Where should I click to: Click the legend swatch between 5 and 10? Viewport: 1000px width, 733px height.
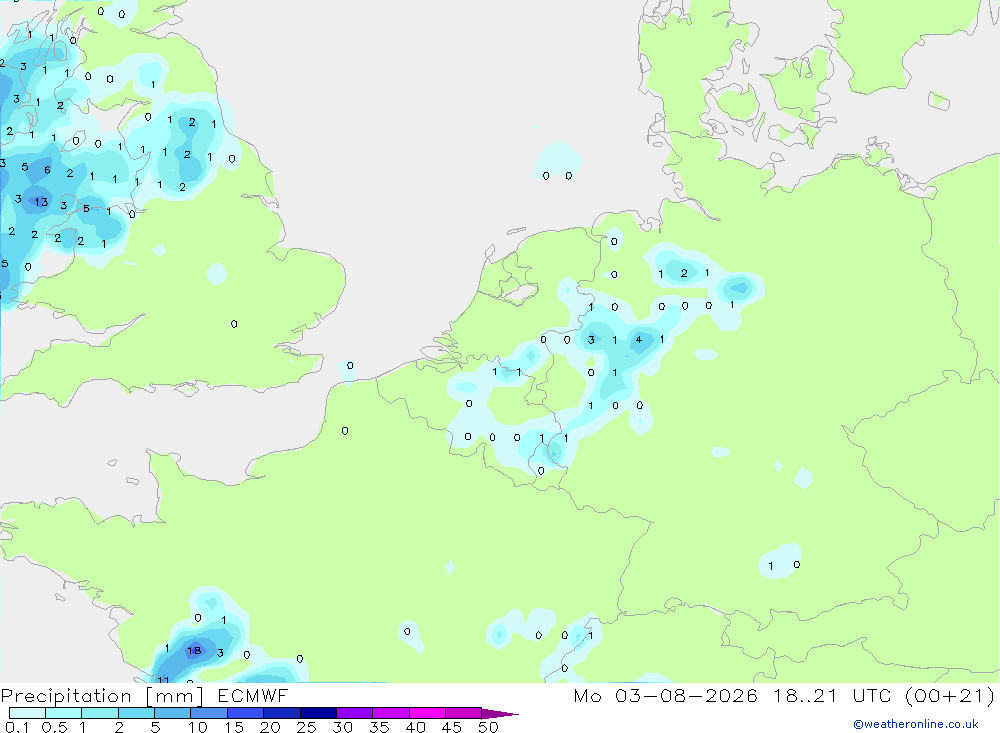click(172, 713)
